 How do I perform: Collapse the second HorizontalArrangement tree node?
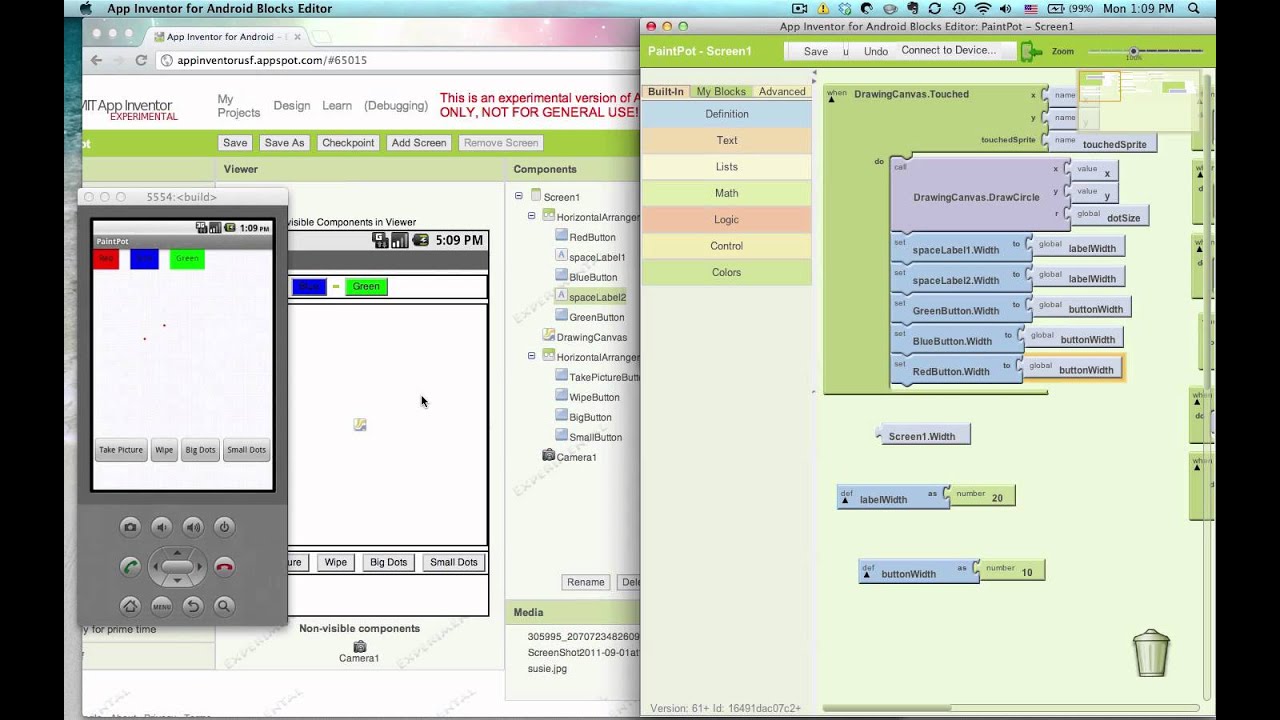pyautogui.click(x=531, y=356)
